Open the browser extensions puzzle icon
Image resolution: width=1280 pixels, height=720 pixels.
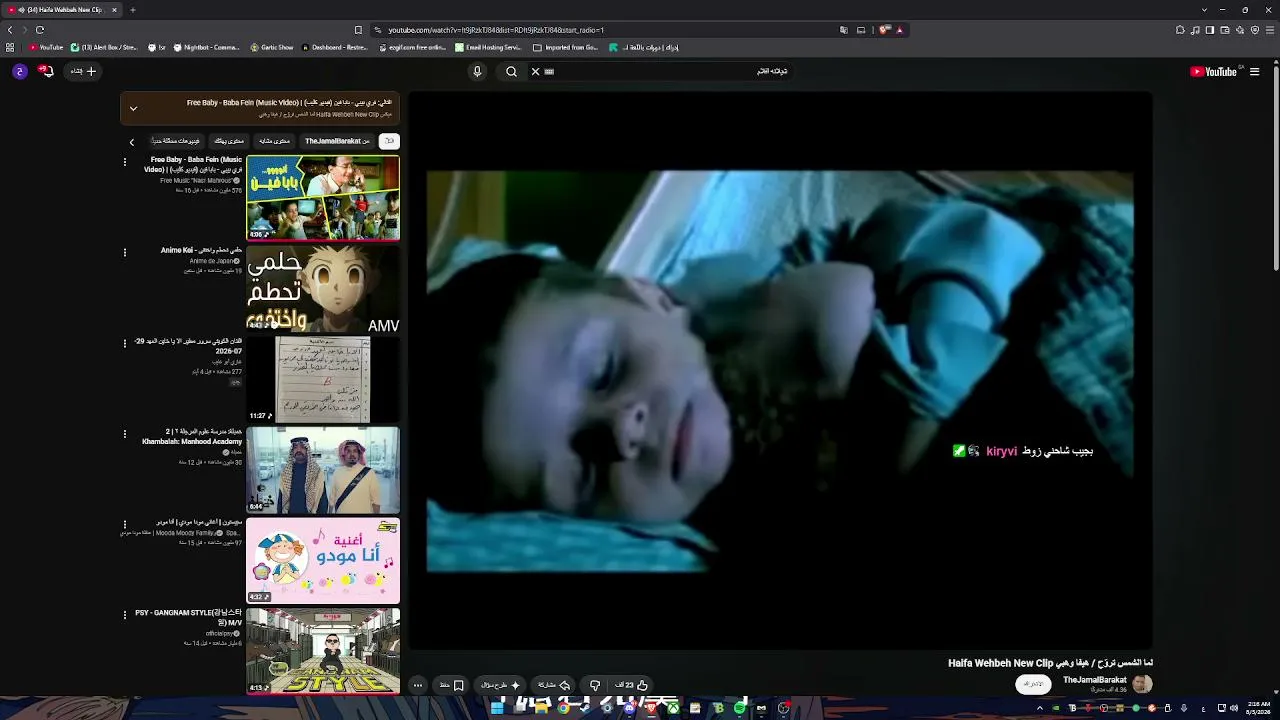click(x=1180, y=30)
